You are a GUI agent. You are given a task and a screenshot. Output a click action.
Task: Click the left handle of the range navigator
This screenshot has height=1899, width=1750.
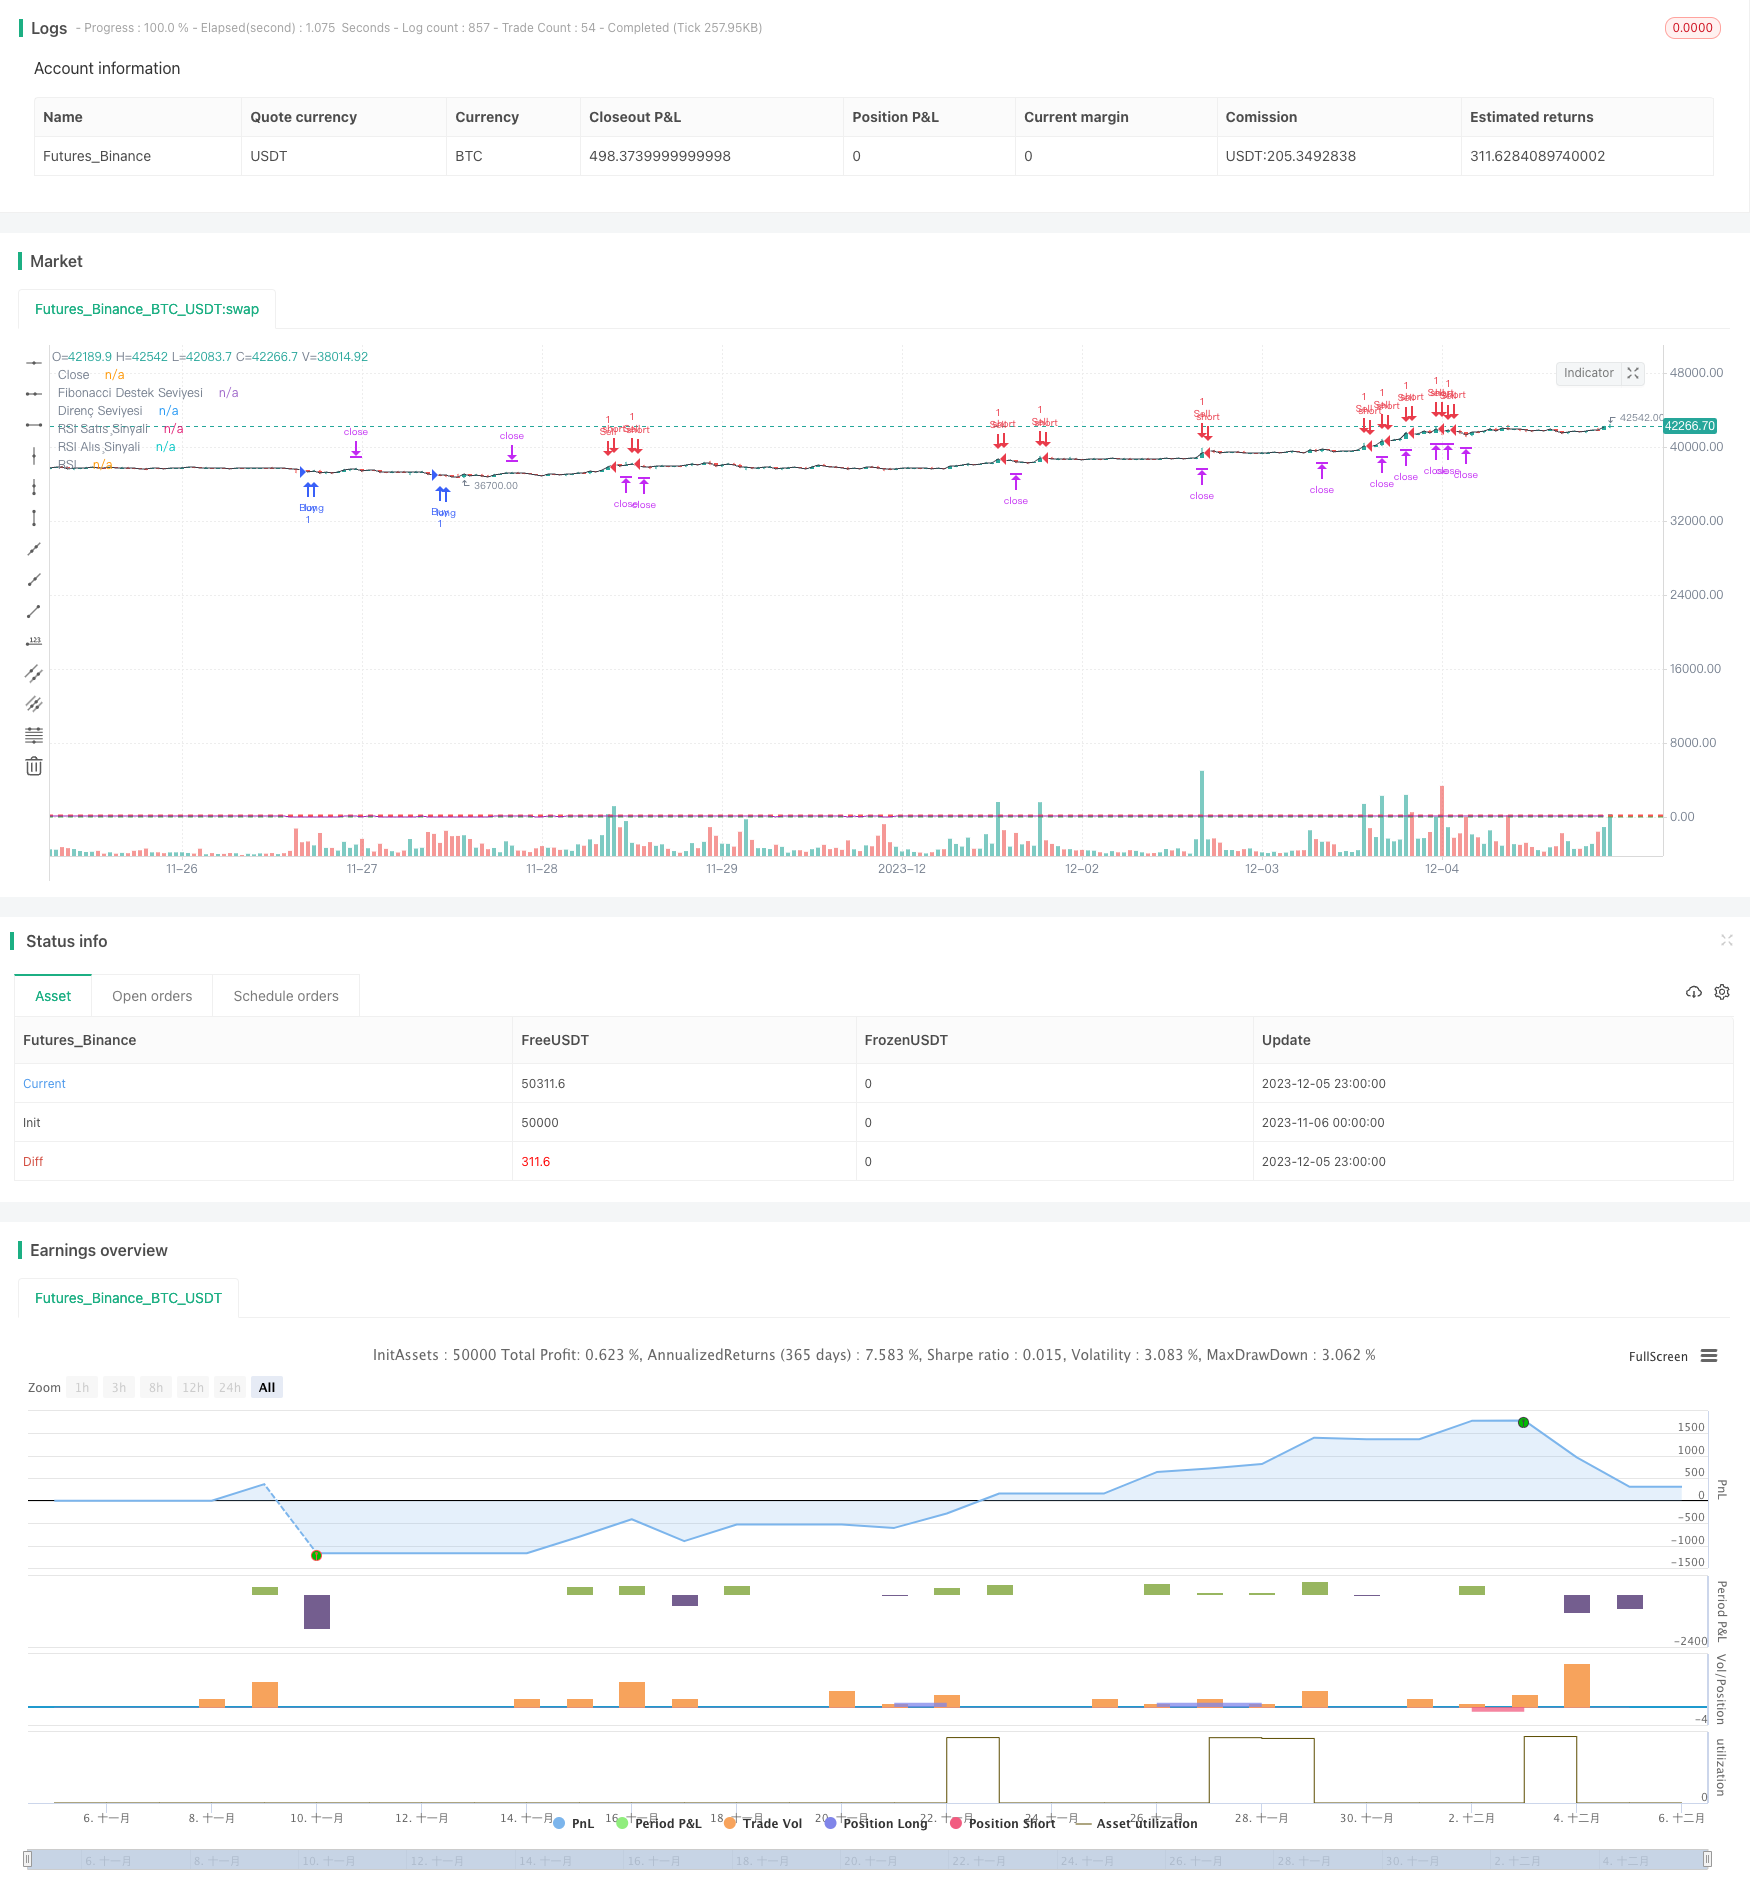coord(28,1859)
